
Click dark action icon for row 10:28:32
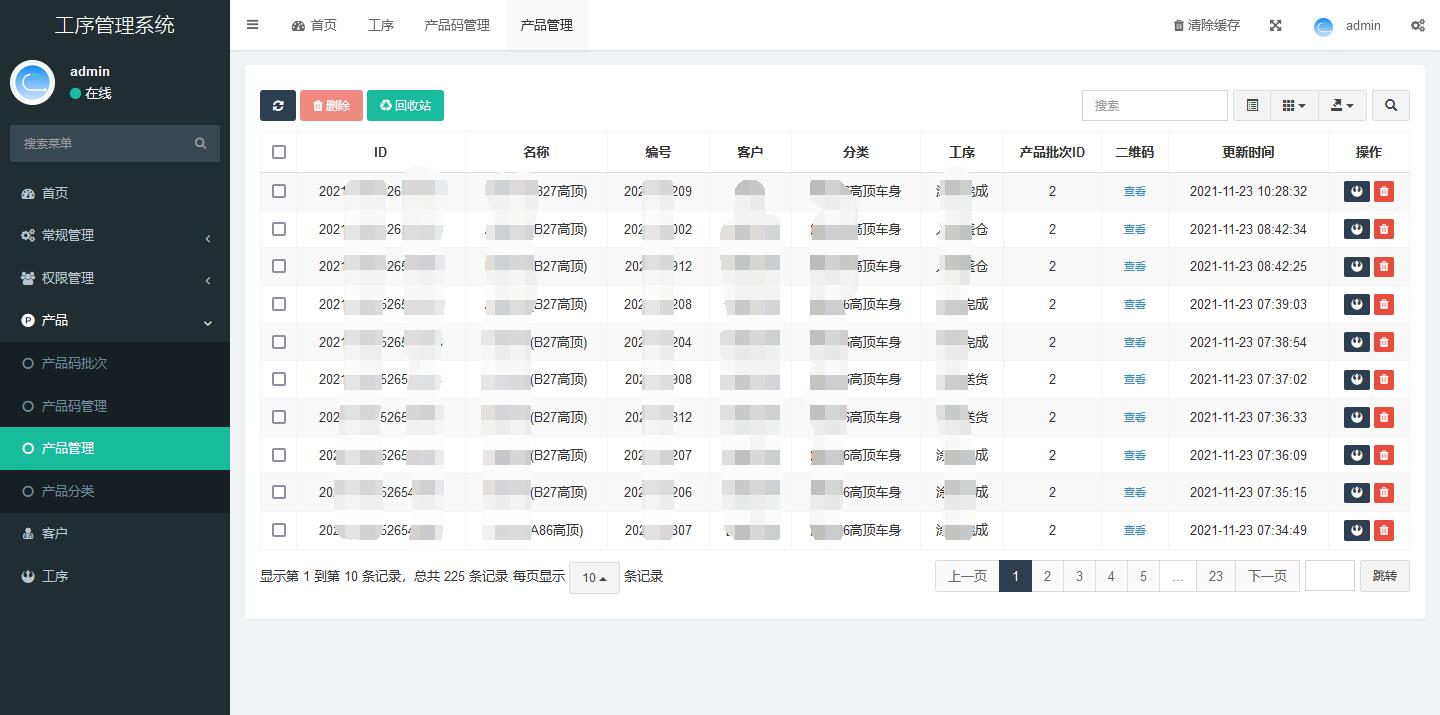point(1357,191)
